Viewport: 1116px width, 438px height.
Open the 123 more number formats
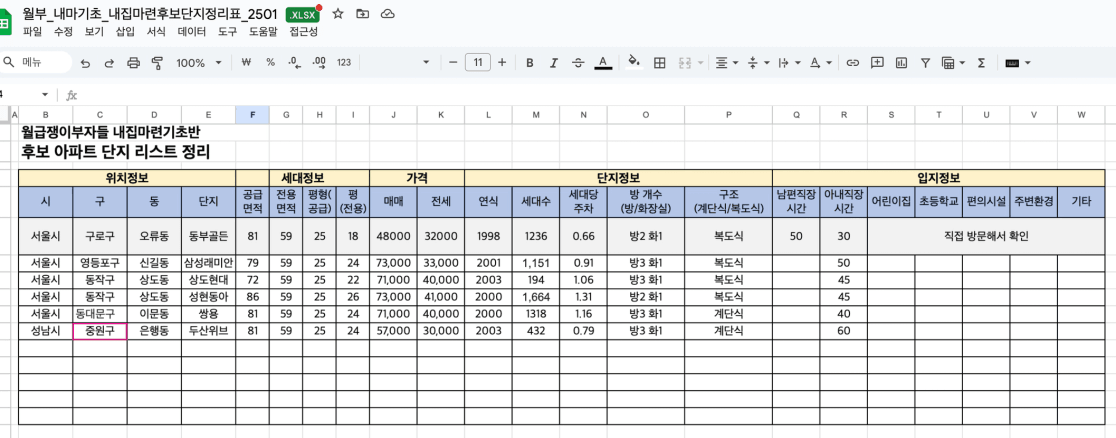[344, 63]
